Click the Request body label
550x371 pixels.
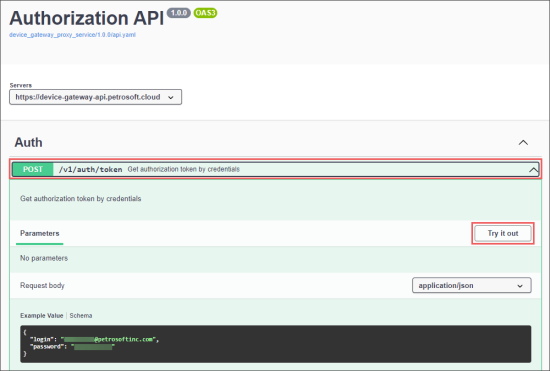point(42,285)
